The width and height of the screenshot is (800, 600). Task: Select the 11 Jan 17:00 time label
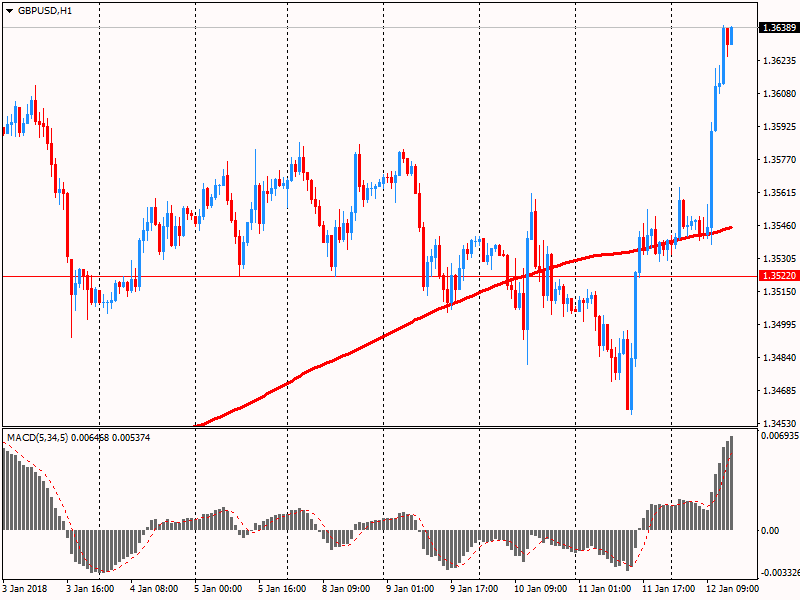[x=670, y=589]
